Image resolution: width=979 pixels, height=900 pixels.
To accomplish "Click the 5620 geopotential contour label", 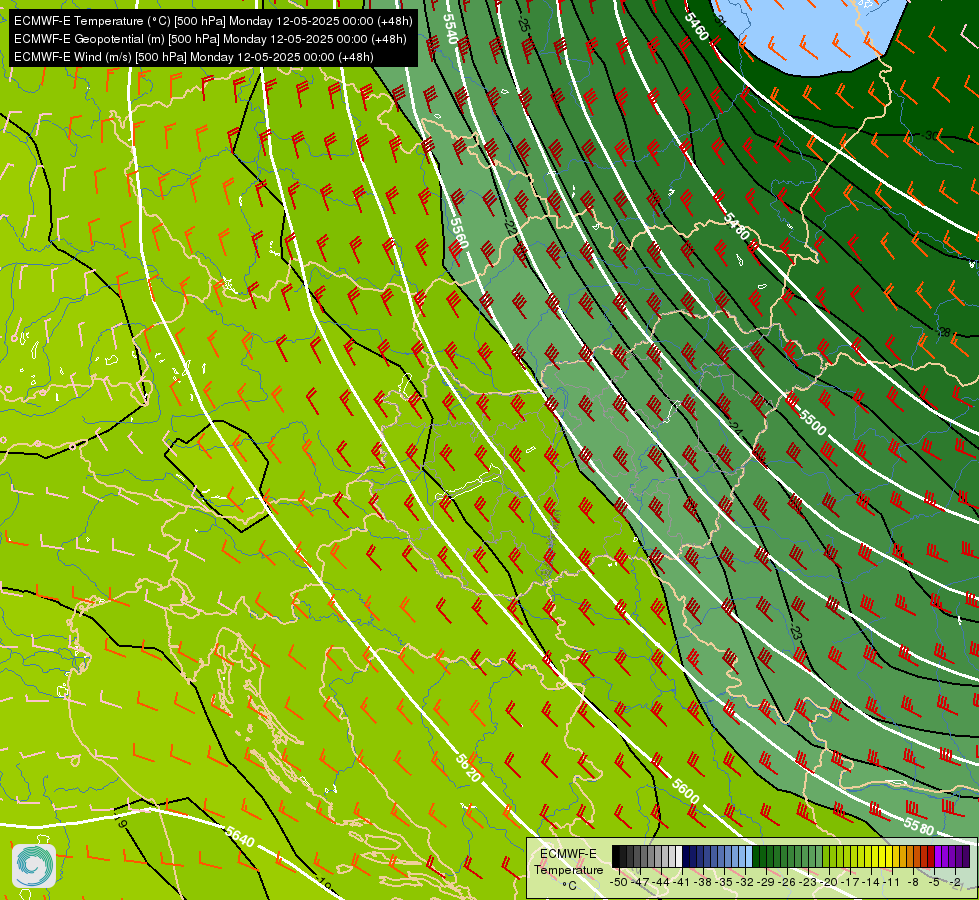I will coord(468,768).
